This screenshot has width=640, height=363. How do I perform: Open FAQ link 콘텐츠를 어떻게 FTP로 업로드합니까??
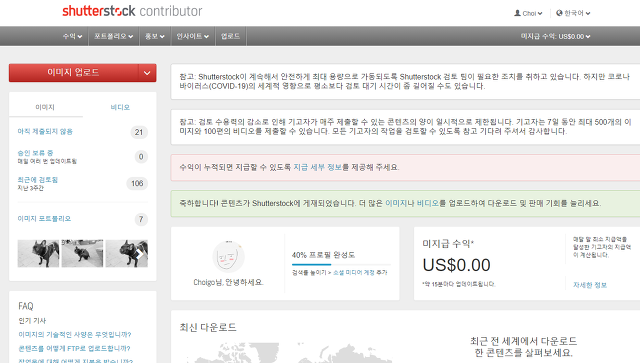(74, 348)
